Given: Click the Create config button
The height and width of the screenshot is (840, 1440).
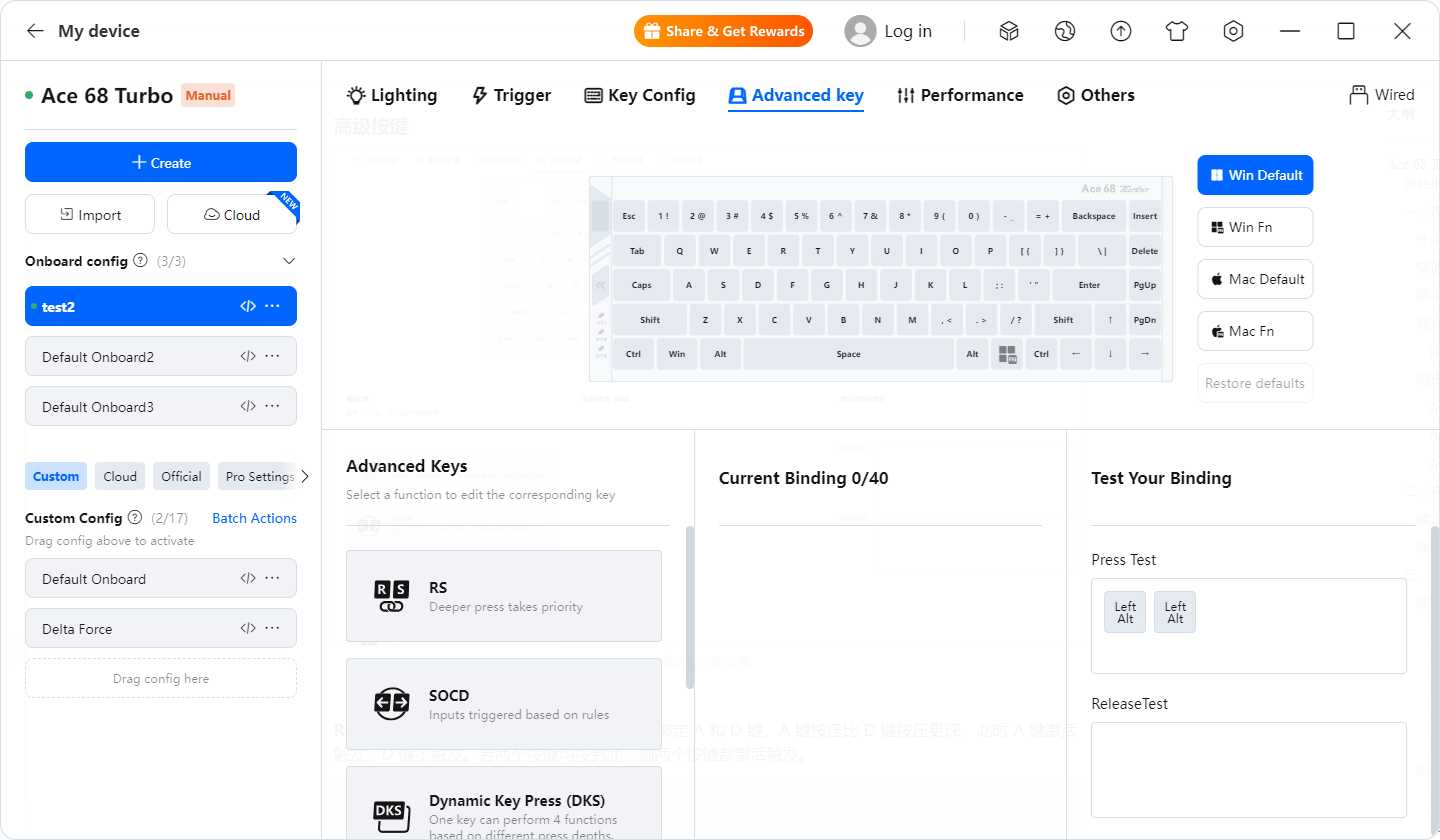Looking at the screenshot, I should (x=161, y=162).
